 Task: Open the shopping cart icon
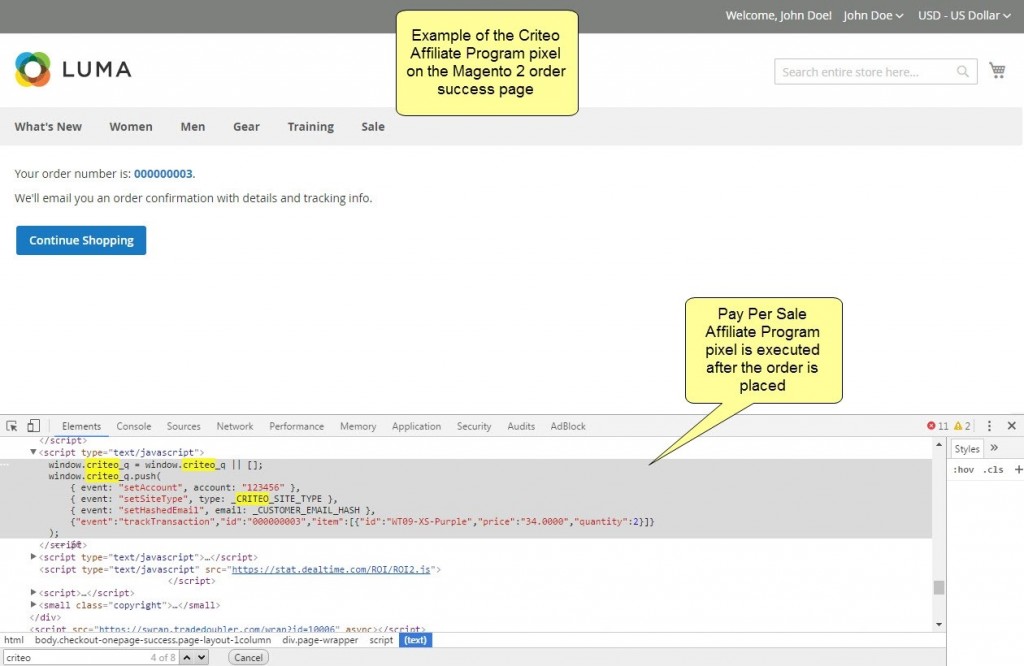(x=997, y=71)
